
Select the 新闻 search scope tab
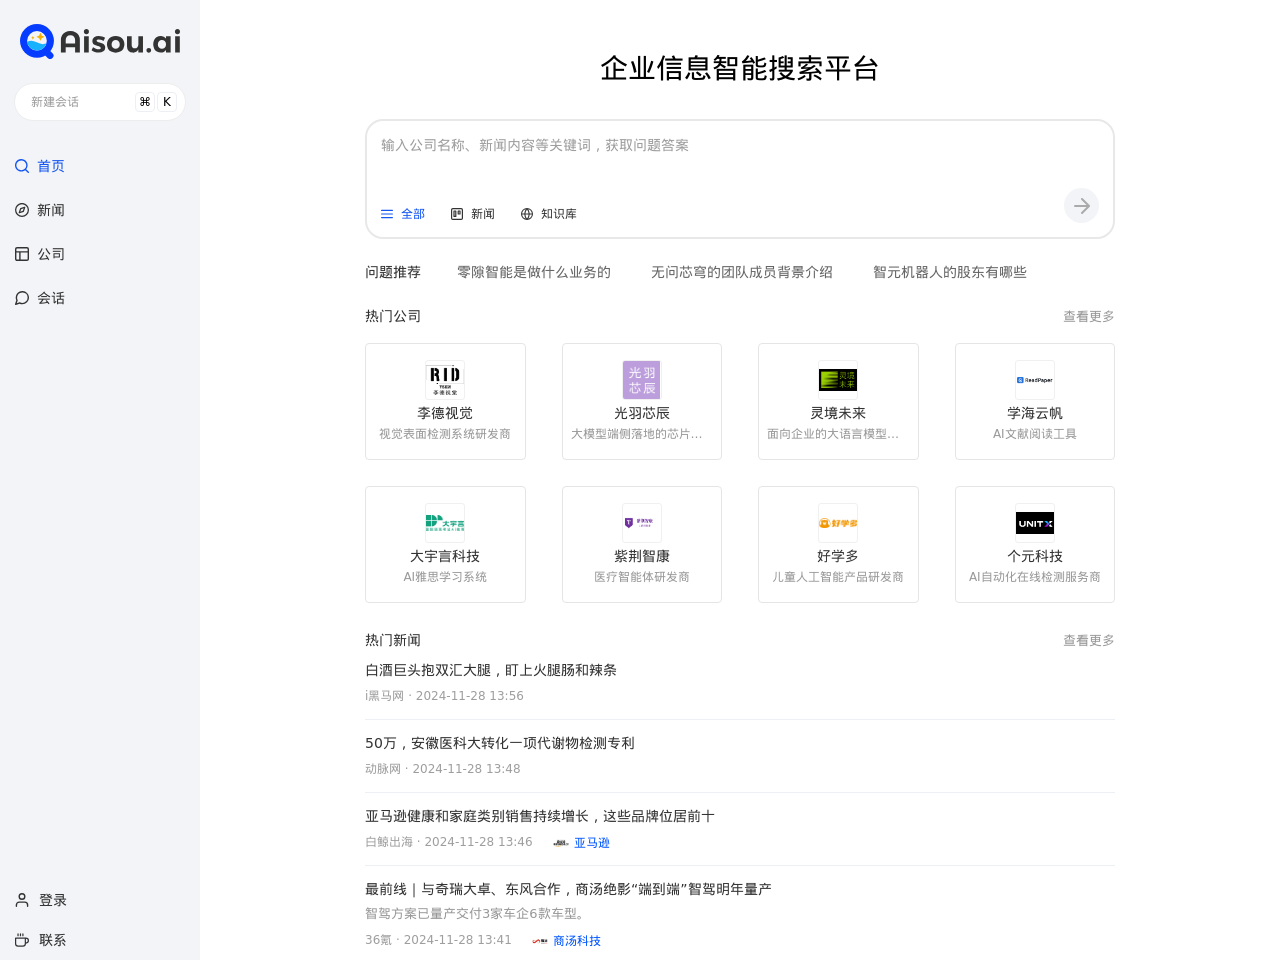tap(473, 214)
